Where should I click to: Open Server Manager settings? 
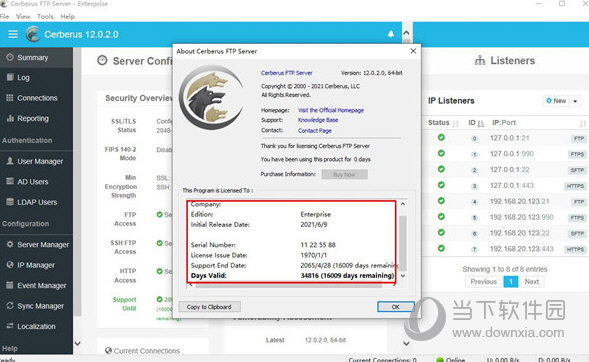point(36,244)
